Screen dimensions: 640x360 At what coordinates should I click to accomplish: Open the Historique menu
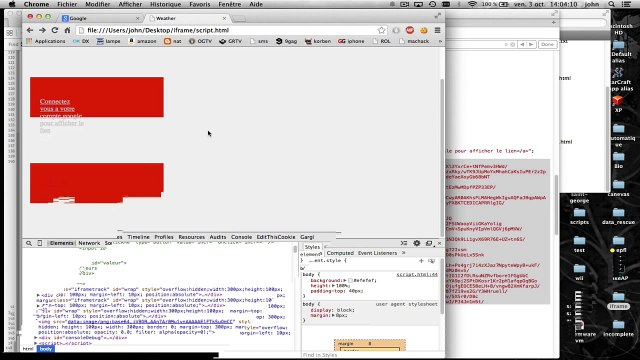pos(165,4)
